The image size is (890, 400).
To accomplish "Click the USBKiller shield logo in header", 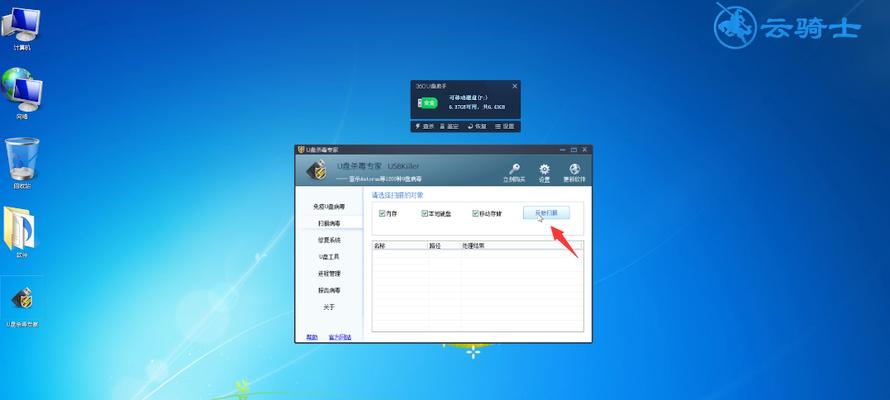I will pos(316,170).
